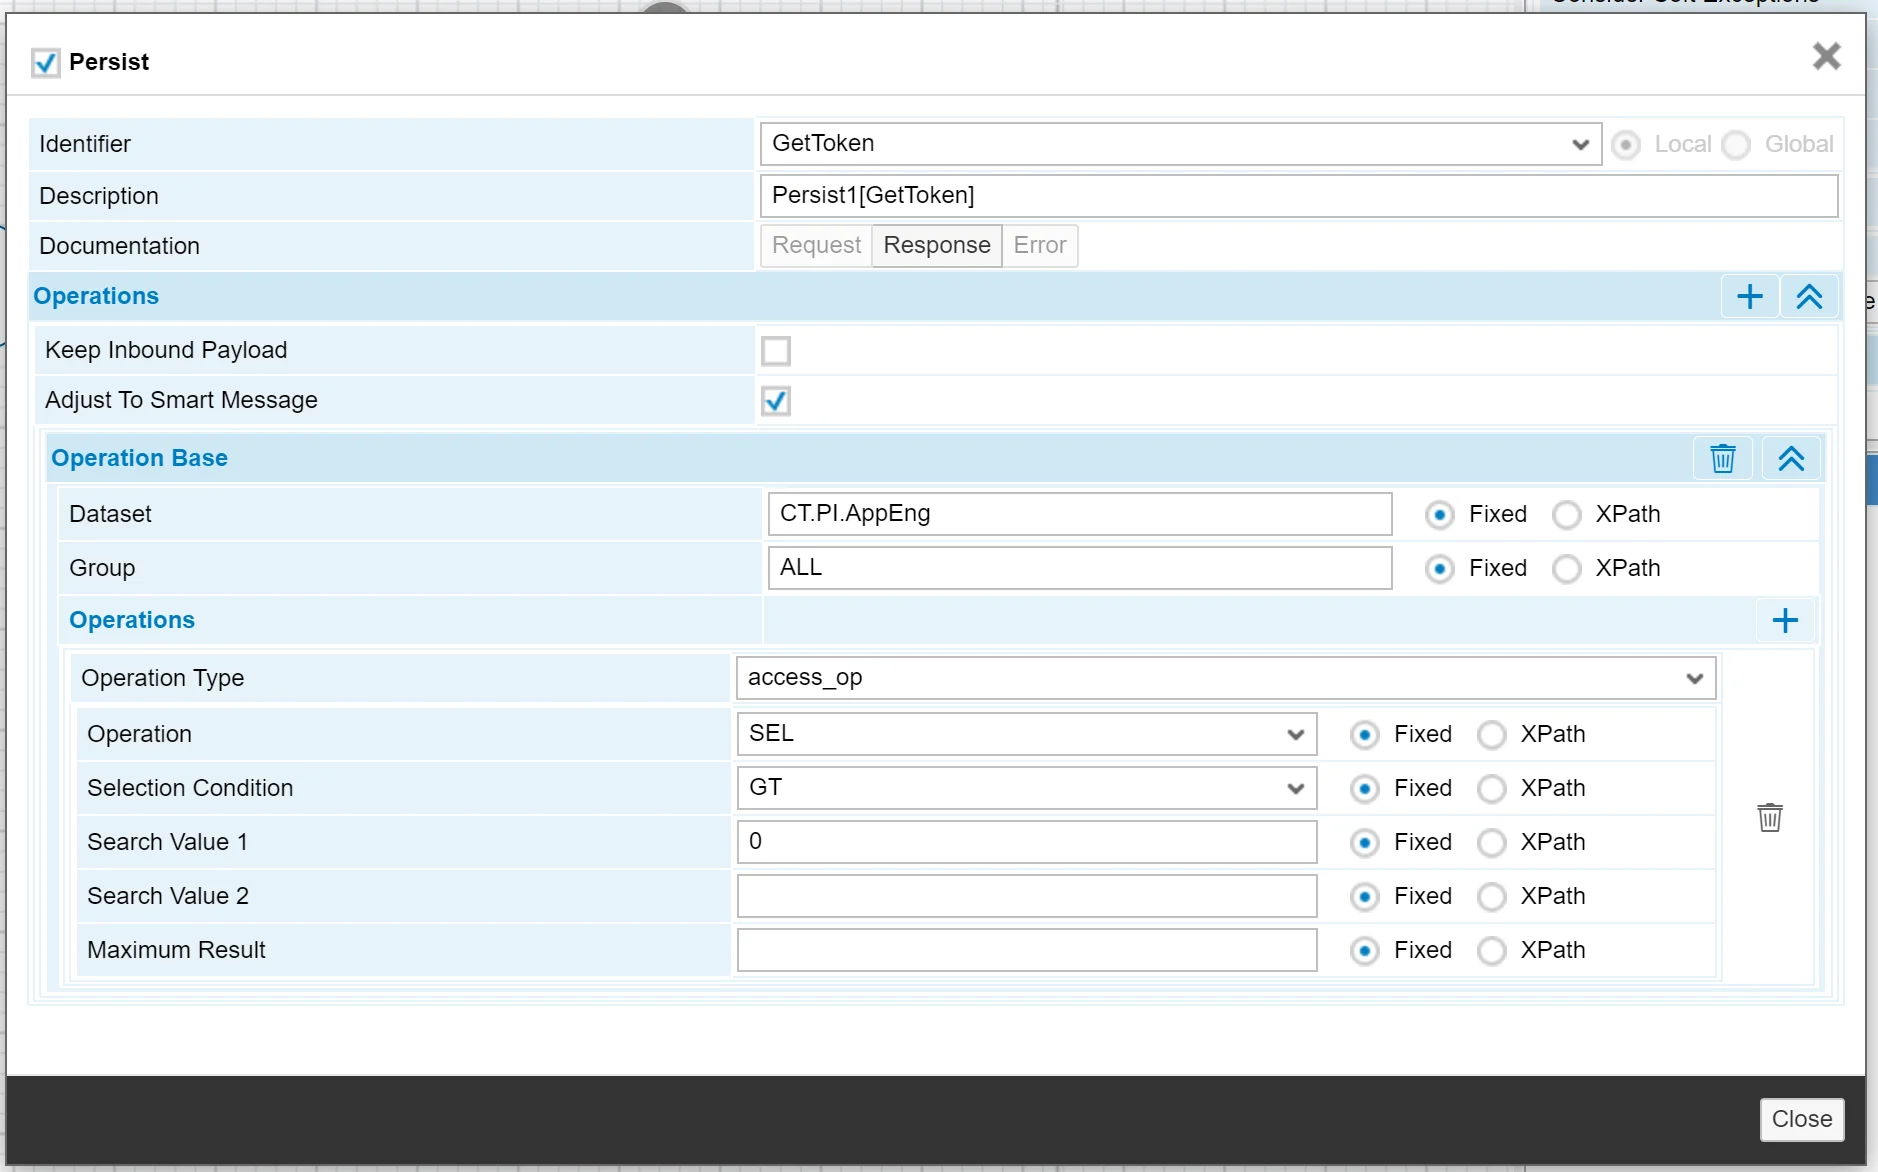This screenshot has width=1878, height=1172.
Task: Collapse the top Operations section
Action: pos(1809,297)
